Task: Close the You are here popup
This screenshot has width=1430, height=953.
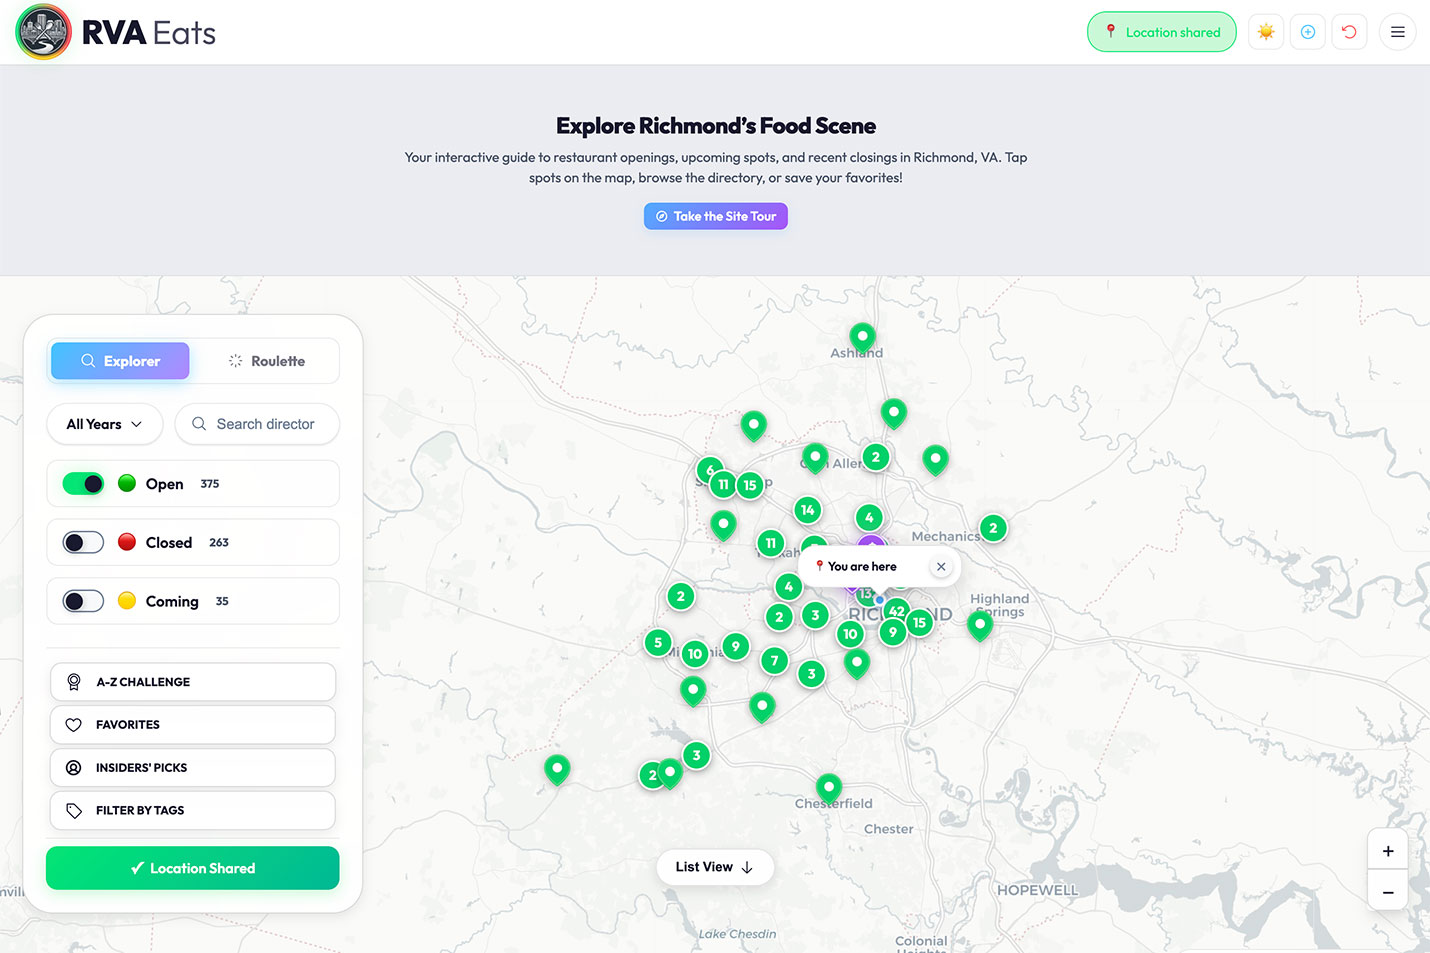Action: [x=941, y=566]
